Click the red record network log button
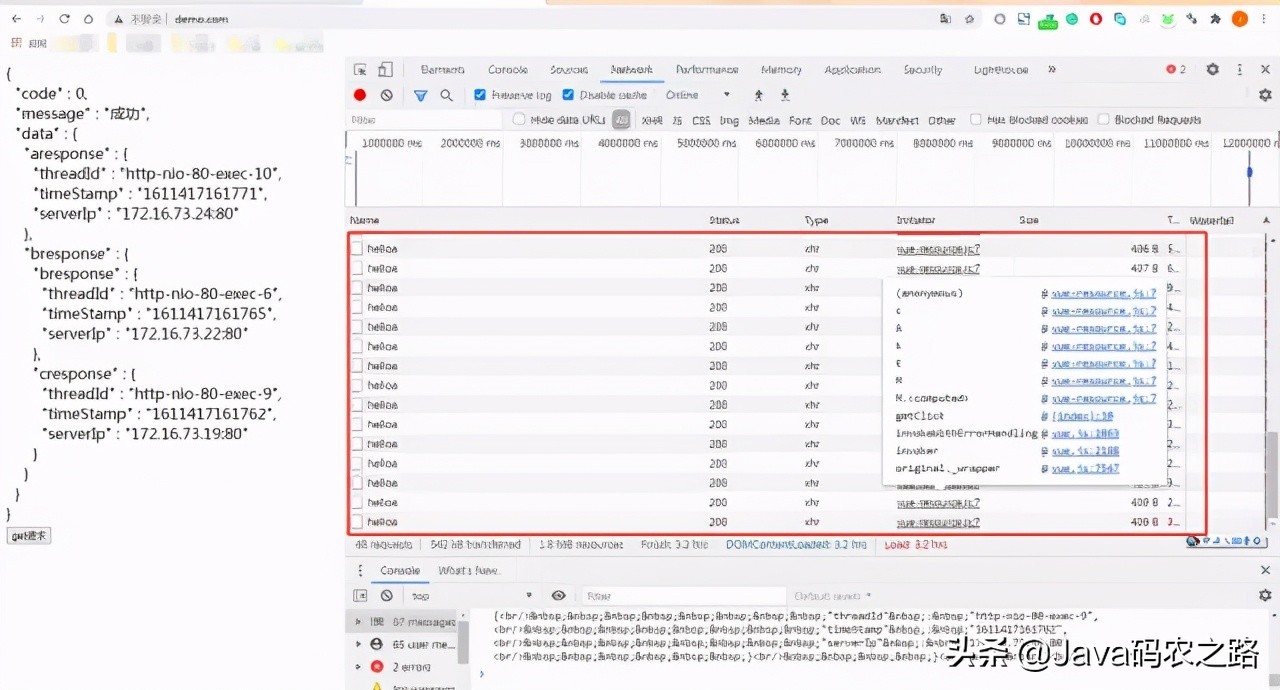Viewport: 1280px width, 690px height. [x=360, y=95]
